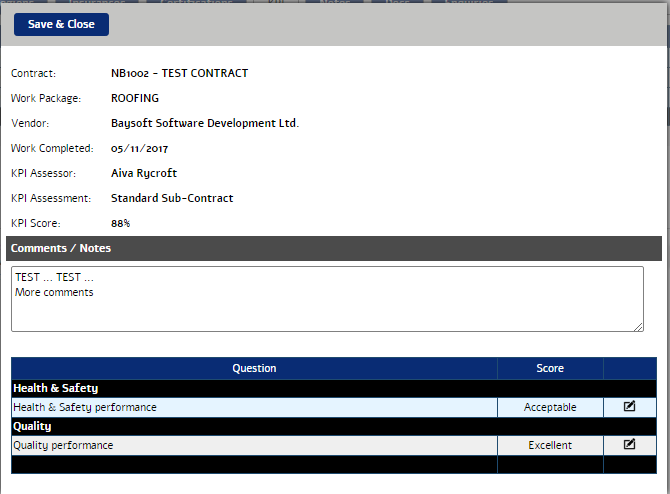Click the ROOFING work package value

135,98
